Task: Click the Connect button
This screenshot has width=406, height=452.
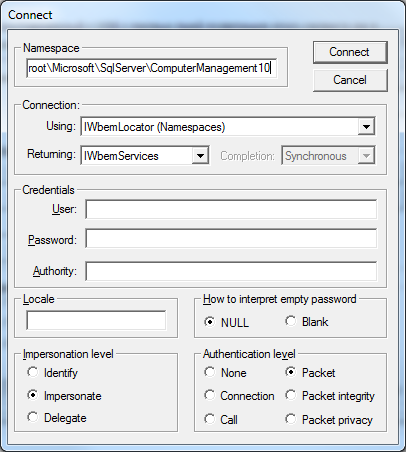Action: coord(350,52)
